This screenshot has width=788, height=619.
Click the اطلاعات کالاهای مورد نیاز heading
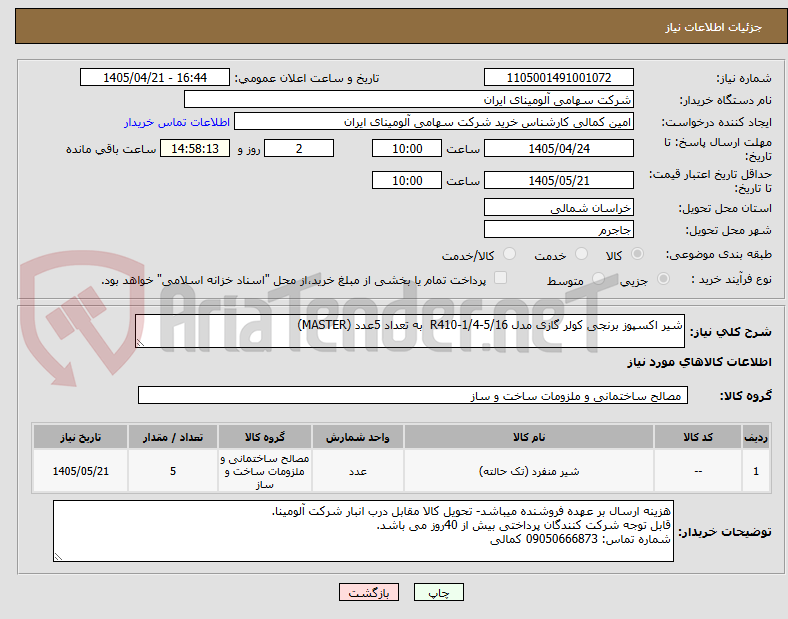click(x=699, y=362)
